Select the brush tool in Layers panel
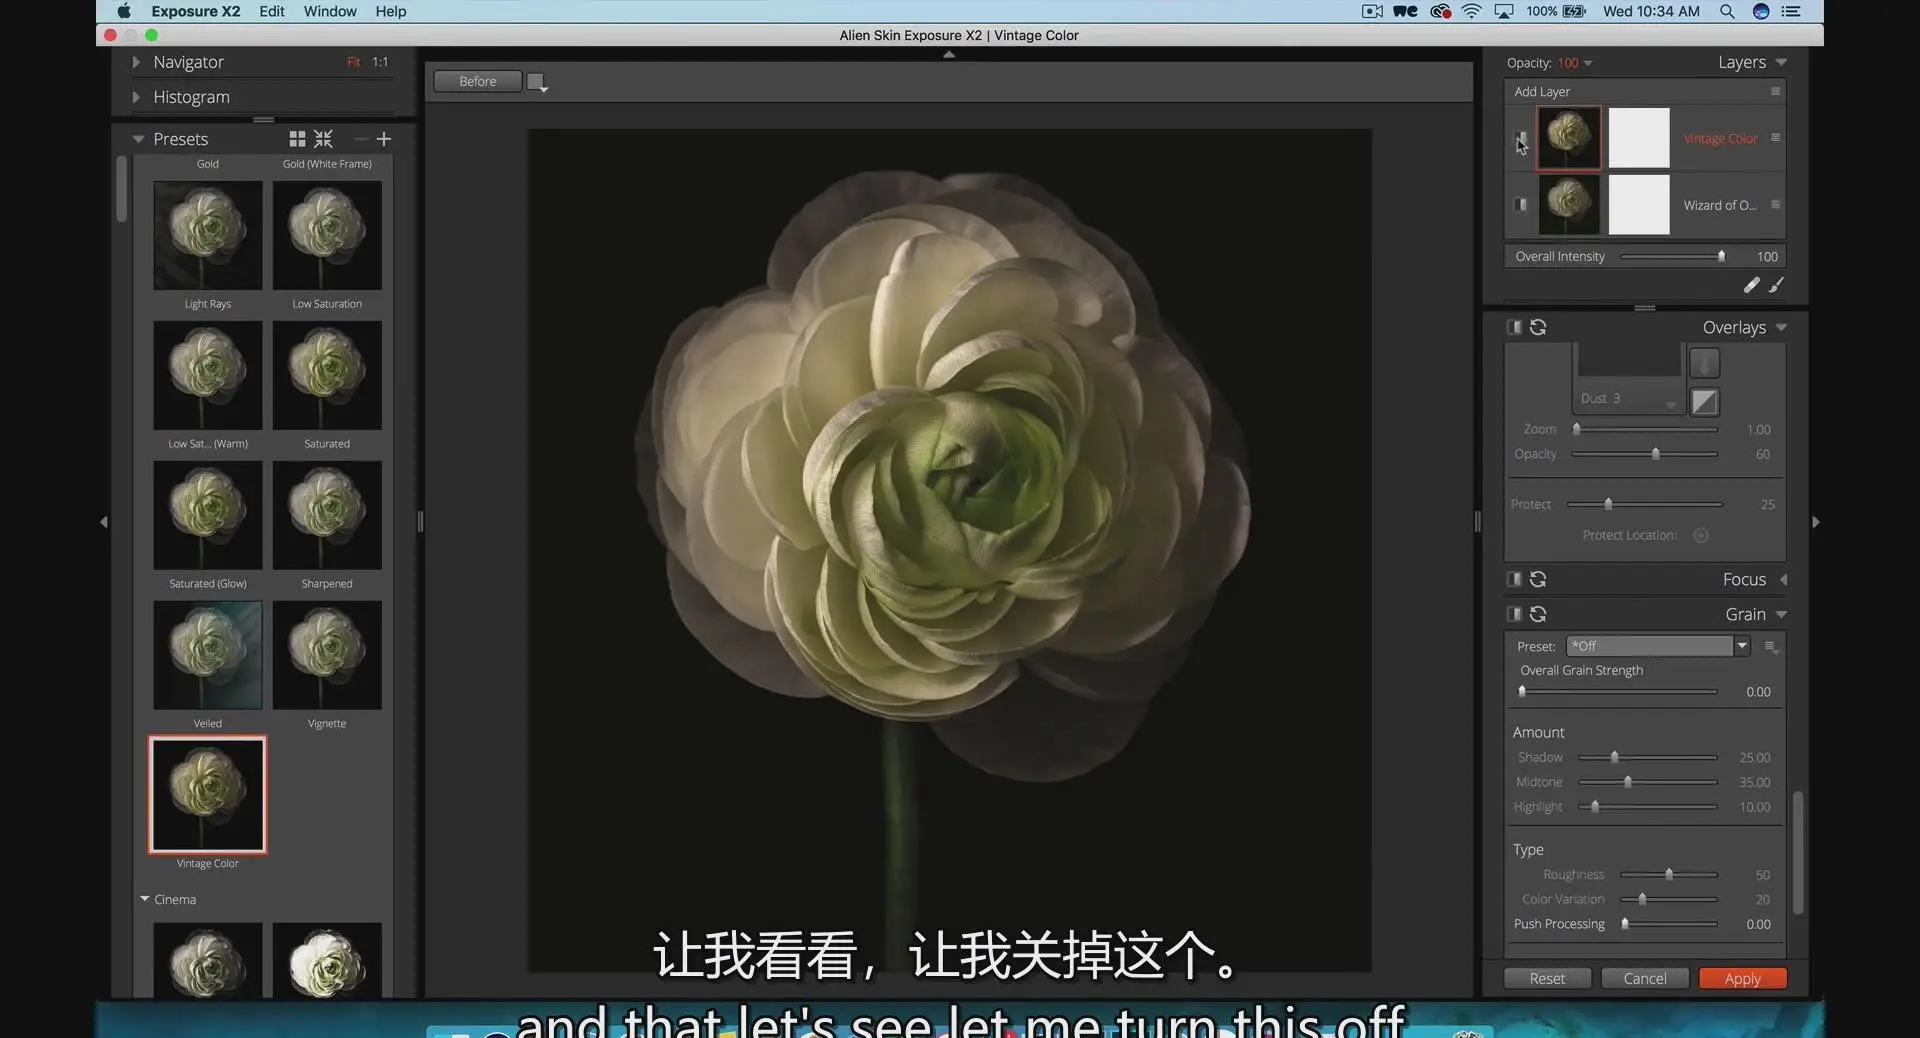Screen dimensions: 1920x1038 point(1777,285)
